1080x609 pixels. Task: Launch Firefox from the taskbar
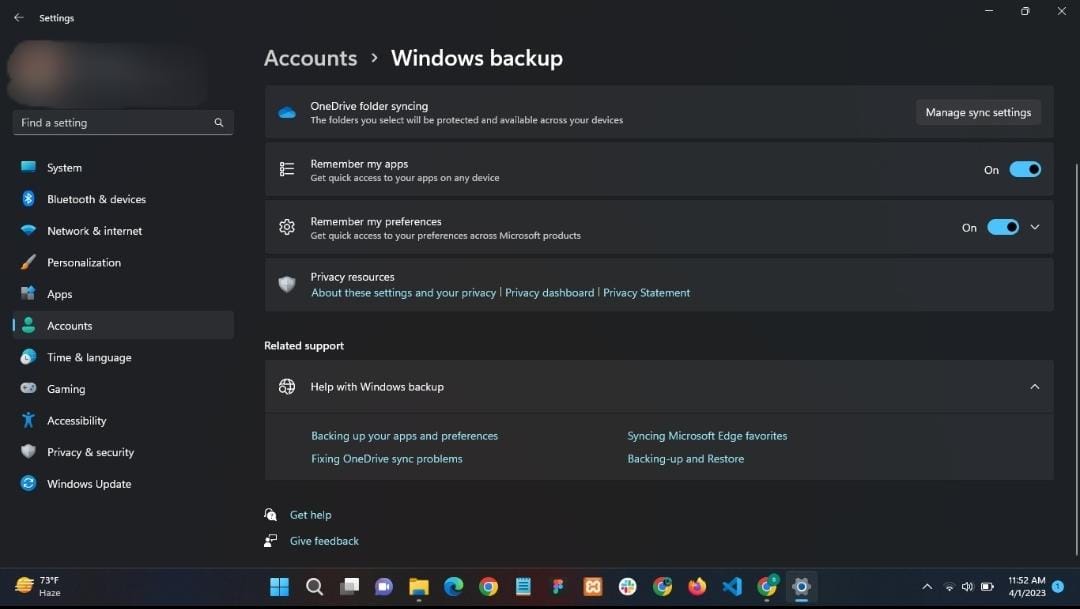(x=697, y=587)
